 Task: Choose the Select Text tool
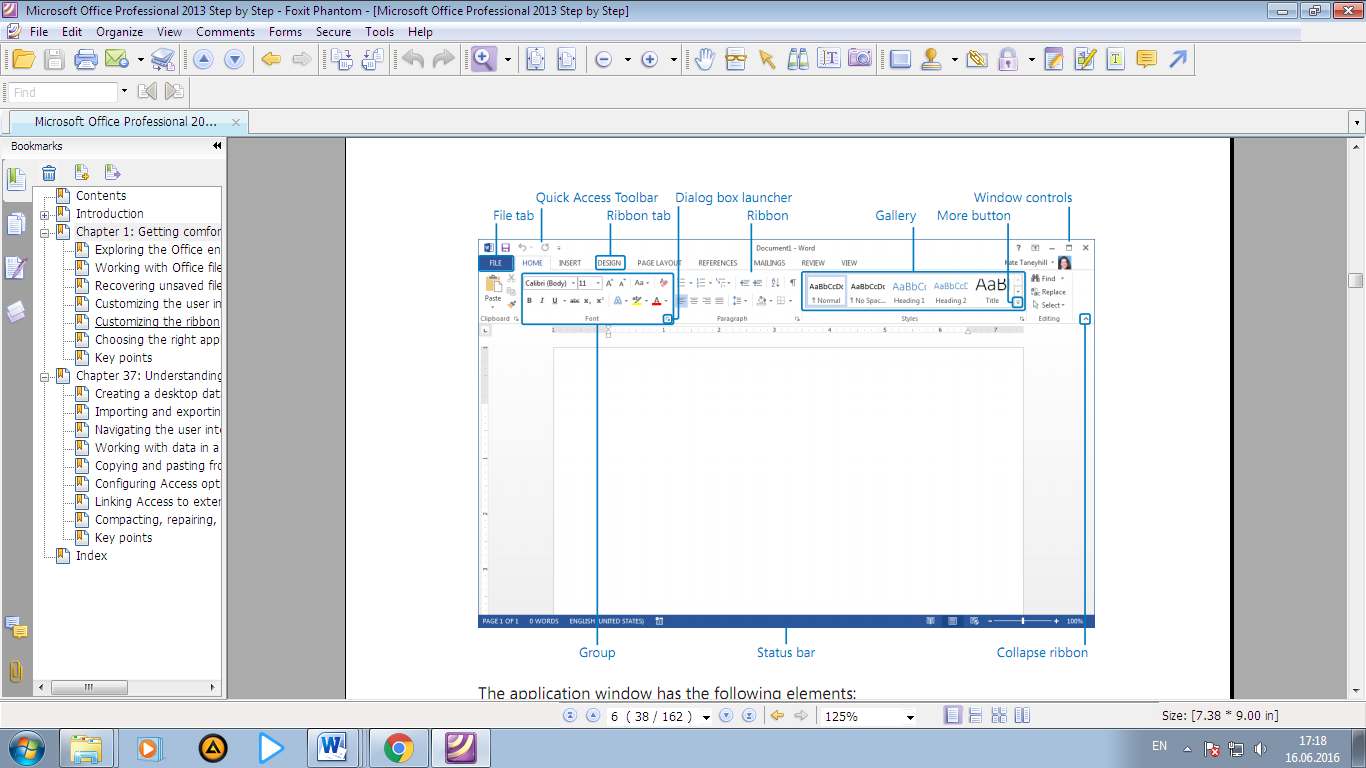(x=828, y=59)
